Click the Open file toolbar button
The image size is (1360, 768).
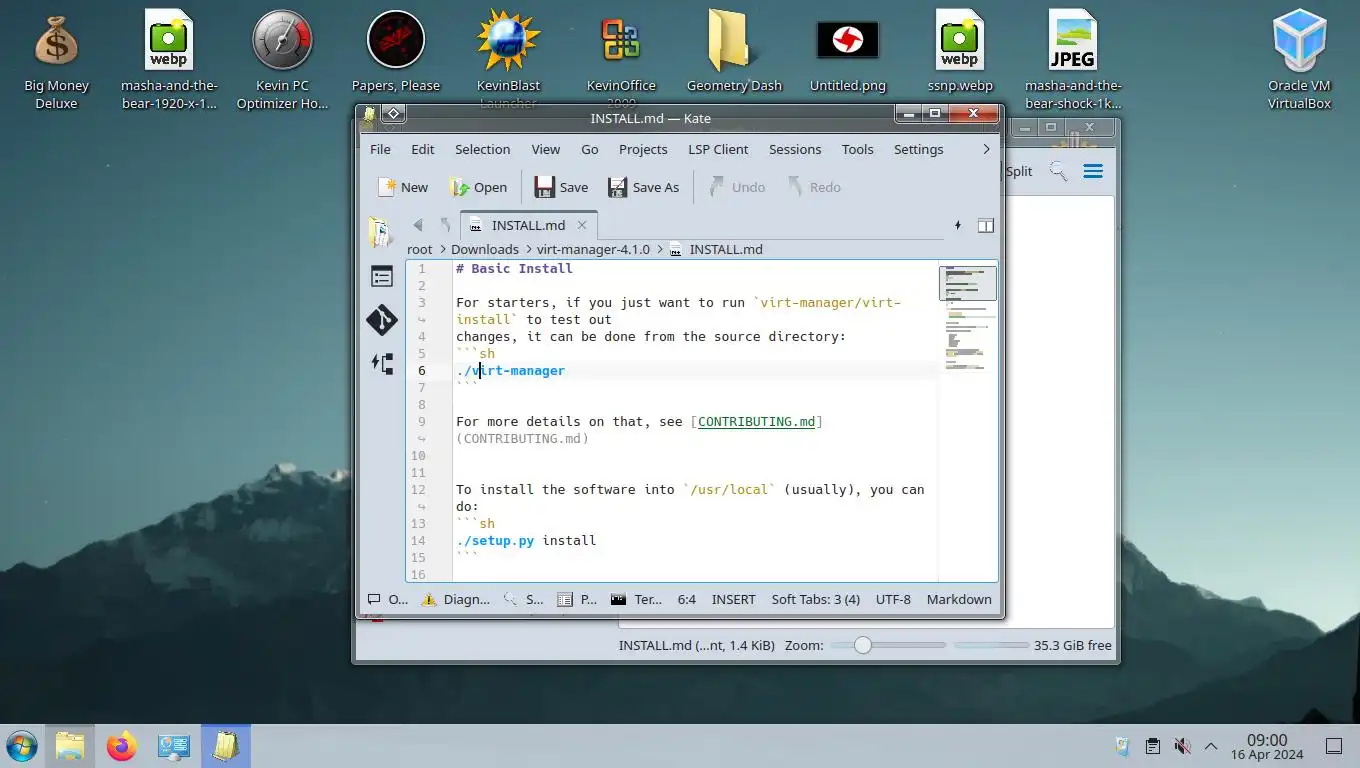pos(478,187)
